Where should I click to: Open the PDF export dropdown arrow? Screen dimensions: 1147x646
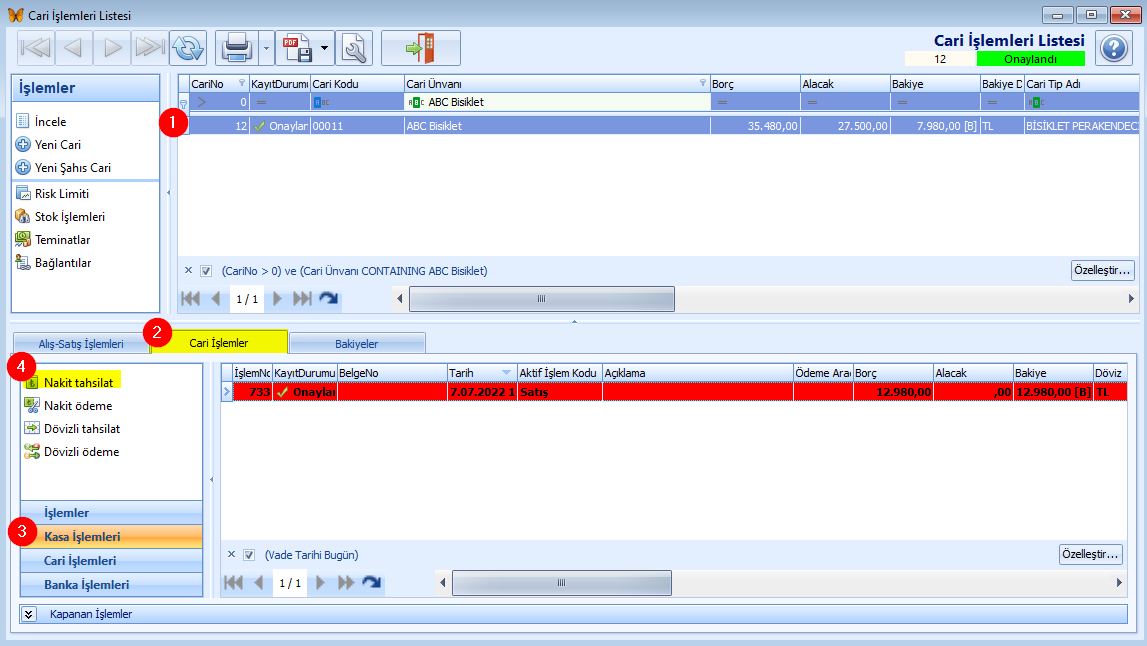coord(325,47)
